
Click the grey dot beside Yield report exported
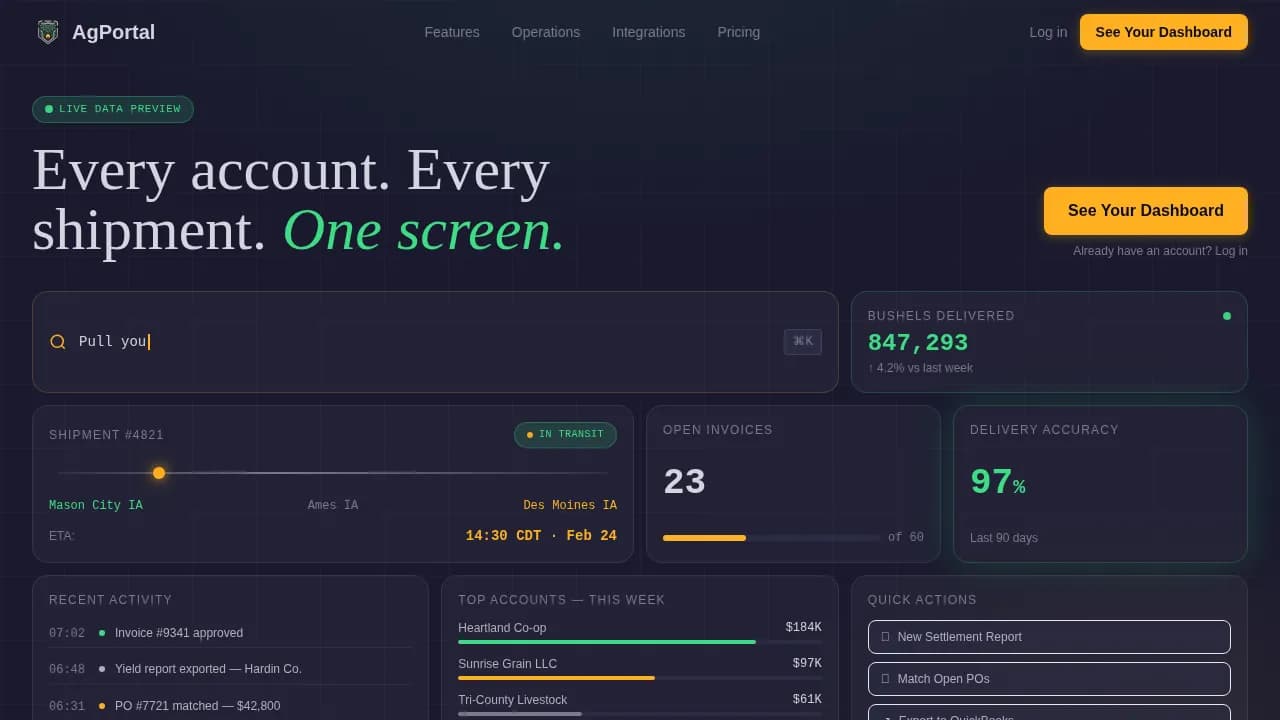click(102, 669)
